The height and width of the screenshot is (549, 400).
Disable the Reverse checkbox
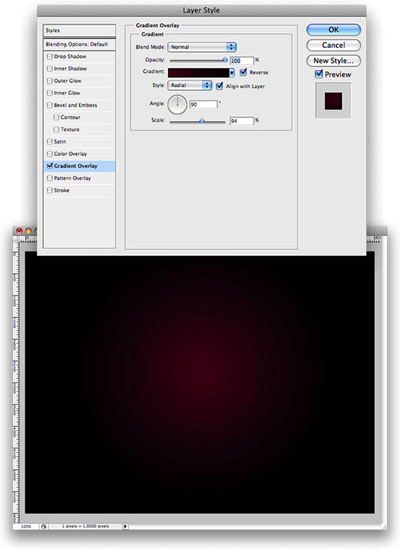[x=243, y=72]
